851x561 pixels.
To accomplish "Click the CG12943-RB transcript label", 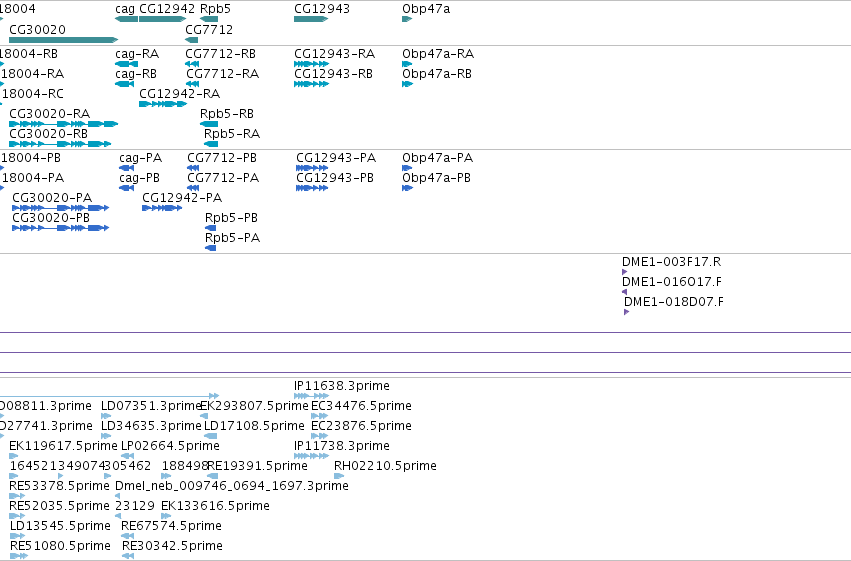I will tap(333, 74).
